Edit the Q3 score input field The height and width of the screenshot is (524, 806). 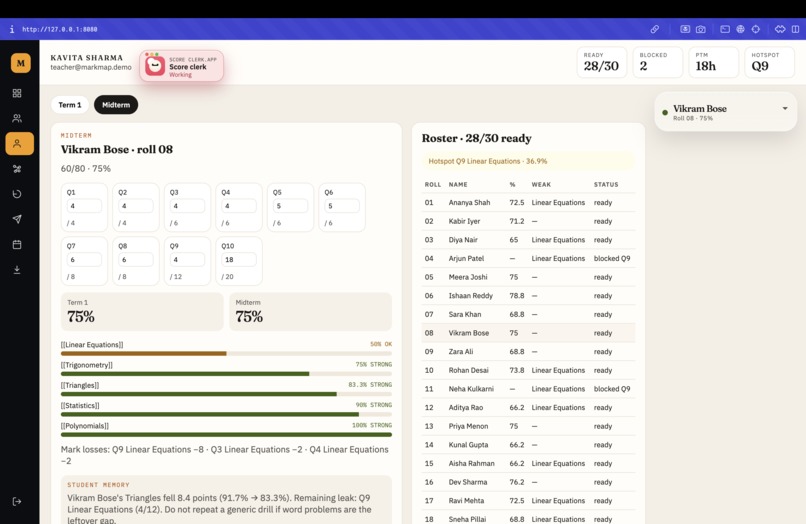[187, 206]
